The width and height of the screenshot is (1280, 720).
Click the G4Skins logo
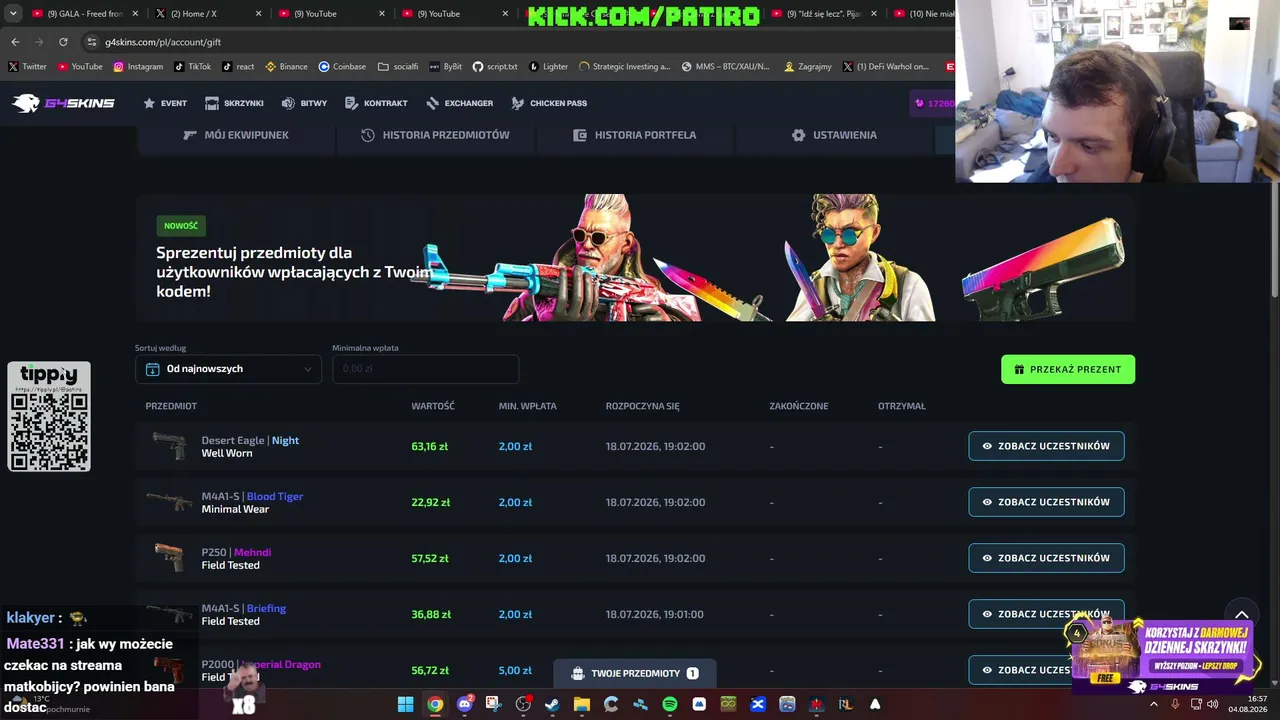[x=63, y=103]
